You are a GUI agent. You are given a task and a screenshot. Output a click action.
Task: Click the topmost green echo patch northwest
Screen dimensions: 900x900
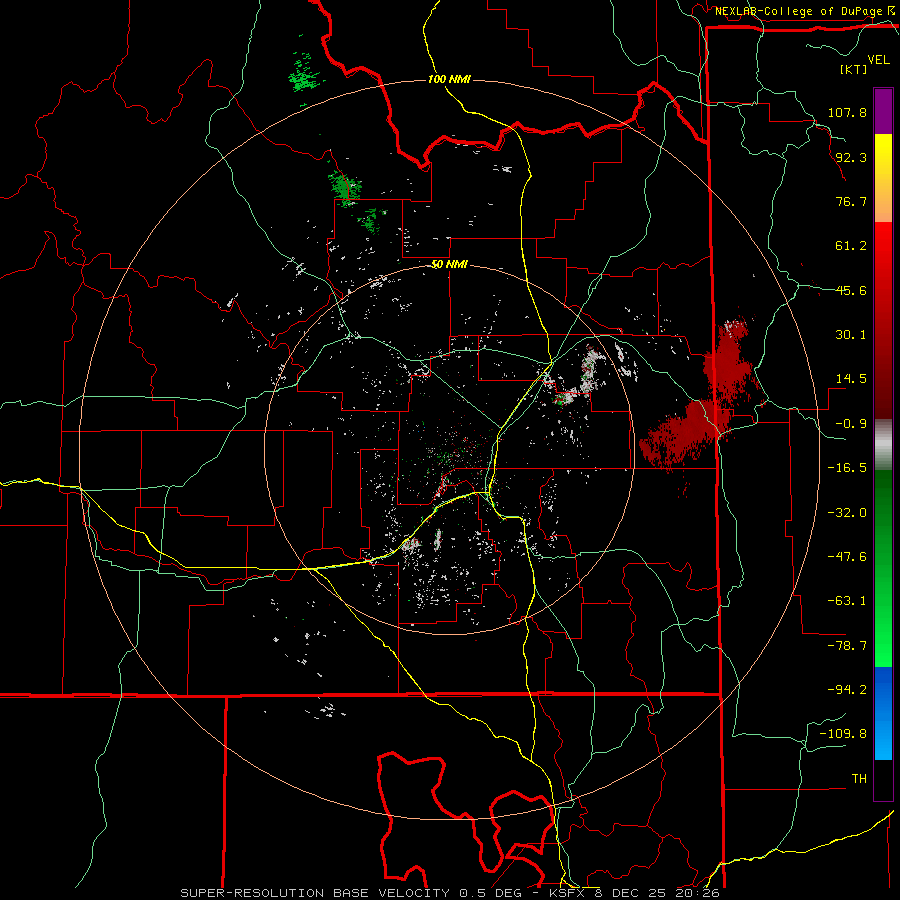[302, 75]
